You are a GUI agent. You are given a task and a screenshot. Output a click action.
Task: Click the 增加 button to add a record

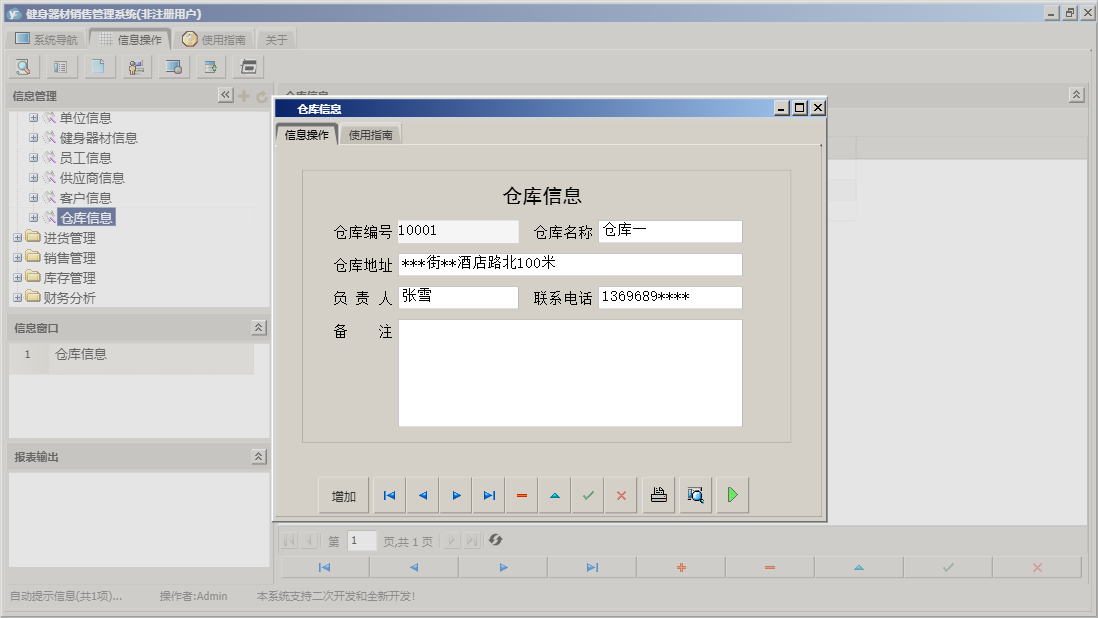[x=343, y=494]
